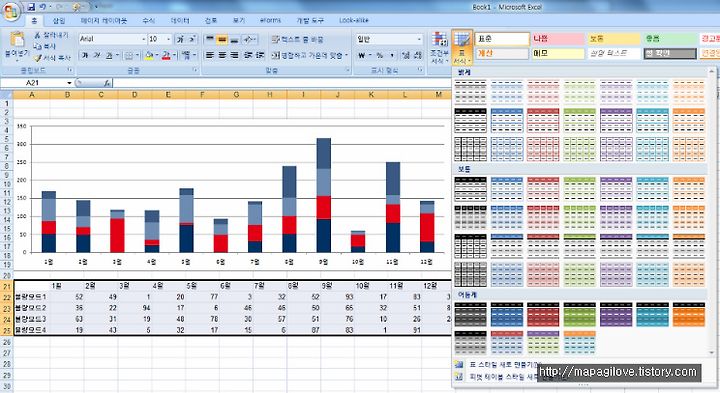Apply 메모 (Note) cell style
720x393 pixels.
(557, 53)
